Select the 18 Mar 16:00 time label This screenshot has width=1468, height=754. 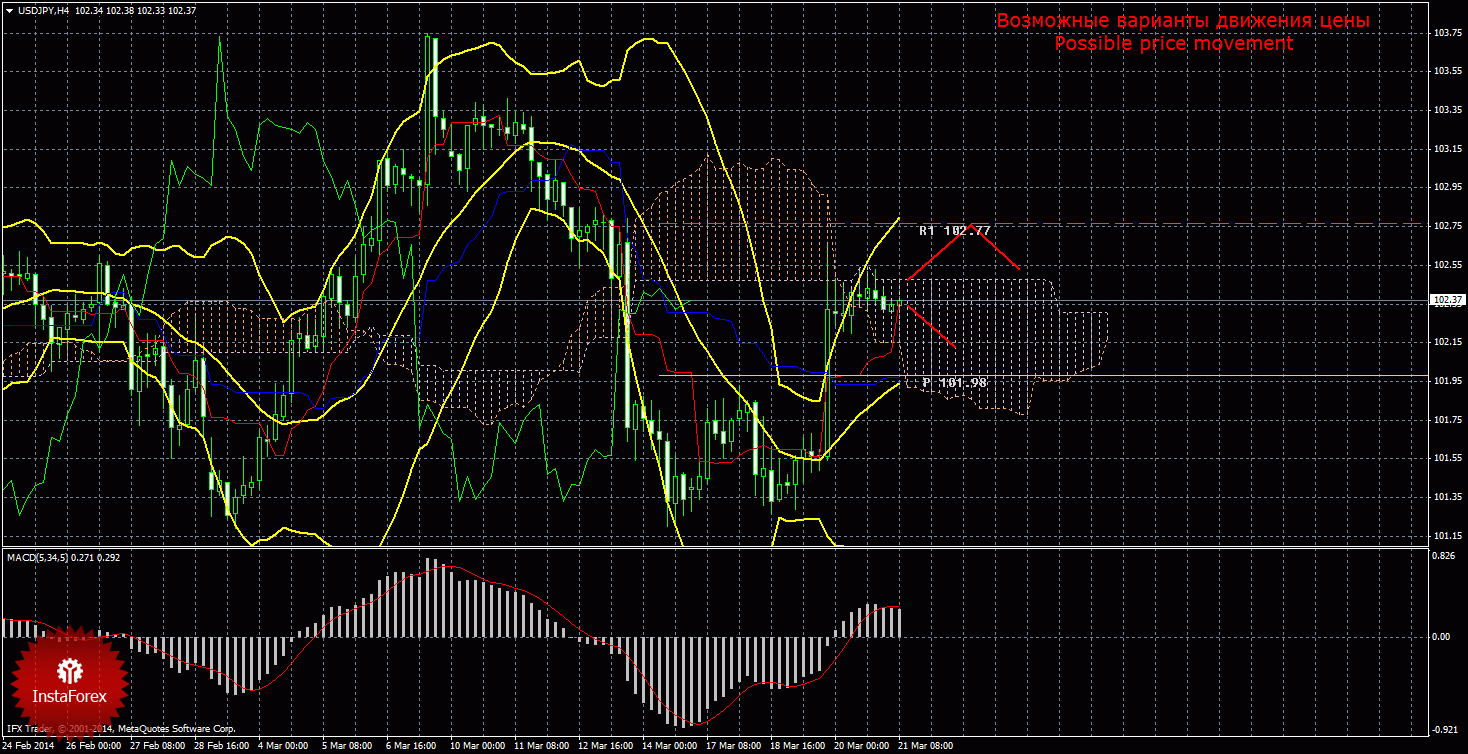pyautogui.click(x=798, y=746)
